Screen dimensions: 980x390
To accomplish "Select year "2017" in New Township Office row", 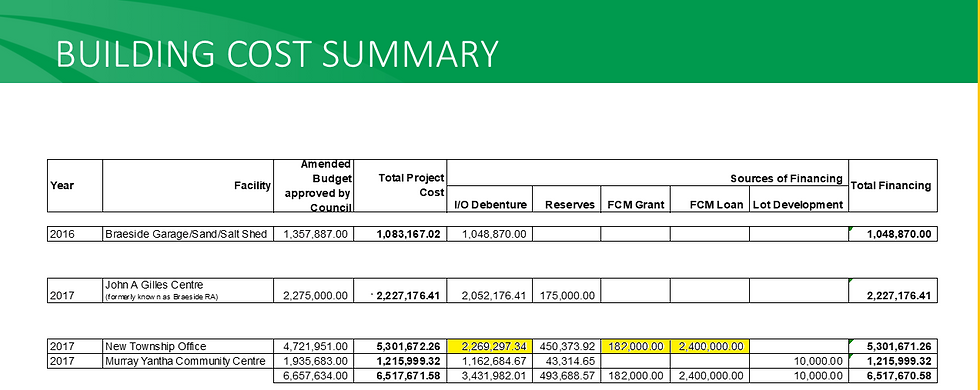I will tap(62, 346).
